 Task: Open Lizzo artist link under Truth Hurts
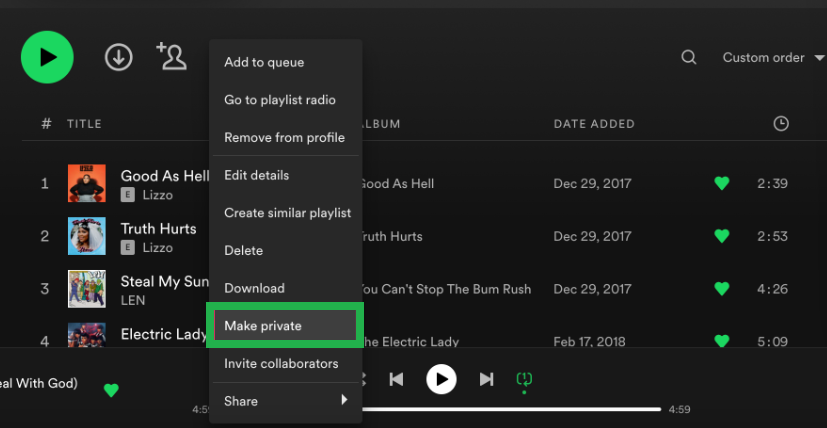coord(158,248)
